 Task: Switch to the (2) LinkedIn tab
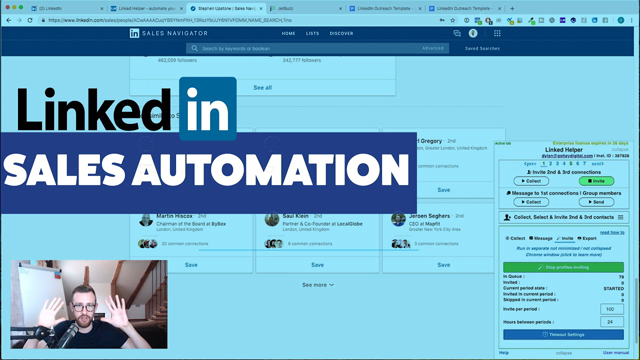tap(67, 8)
